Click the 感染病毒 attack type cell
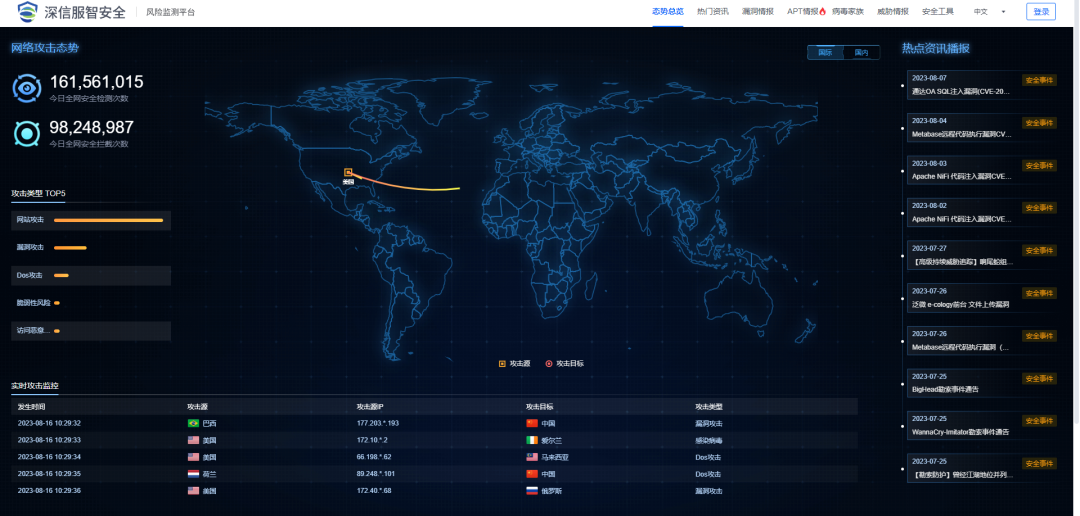This screenshot has height=516, width=1080. click(x=709, y=440)
